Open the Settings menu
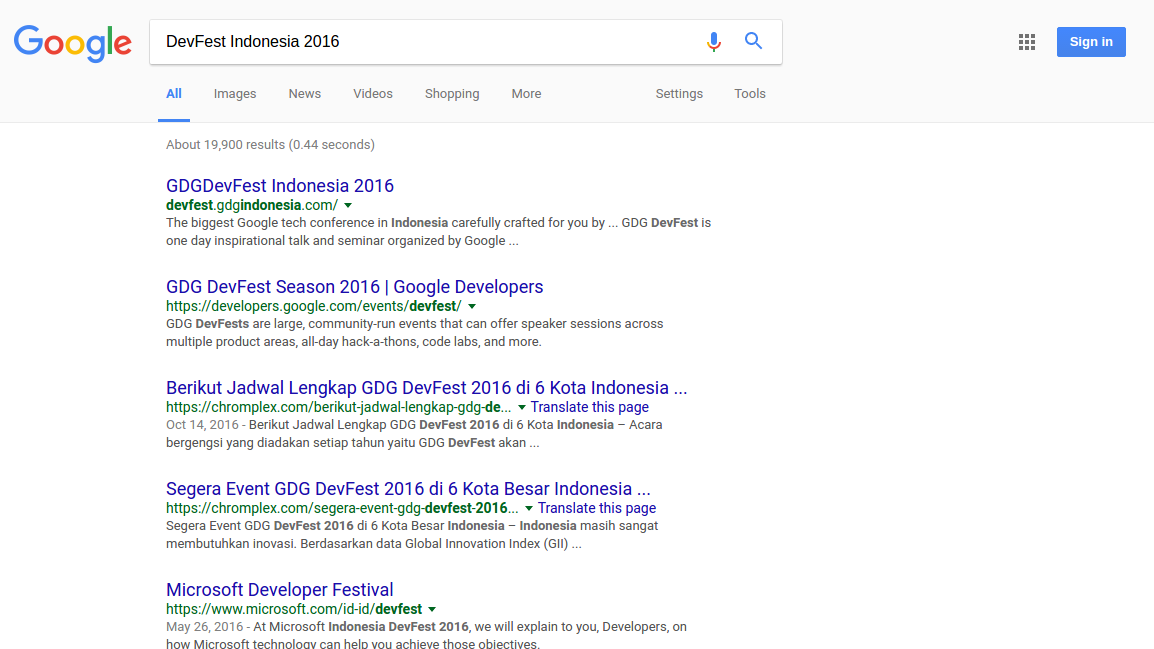The width and height of the screenshot is (1154, 649). 679,93
